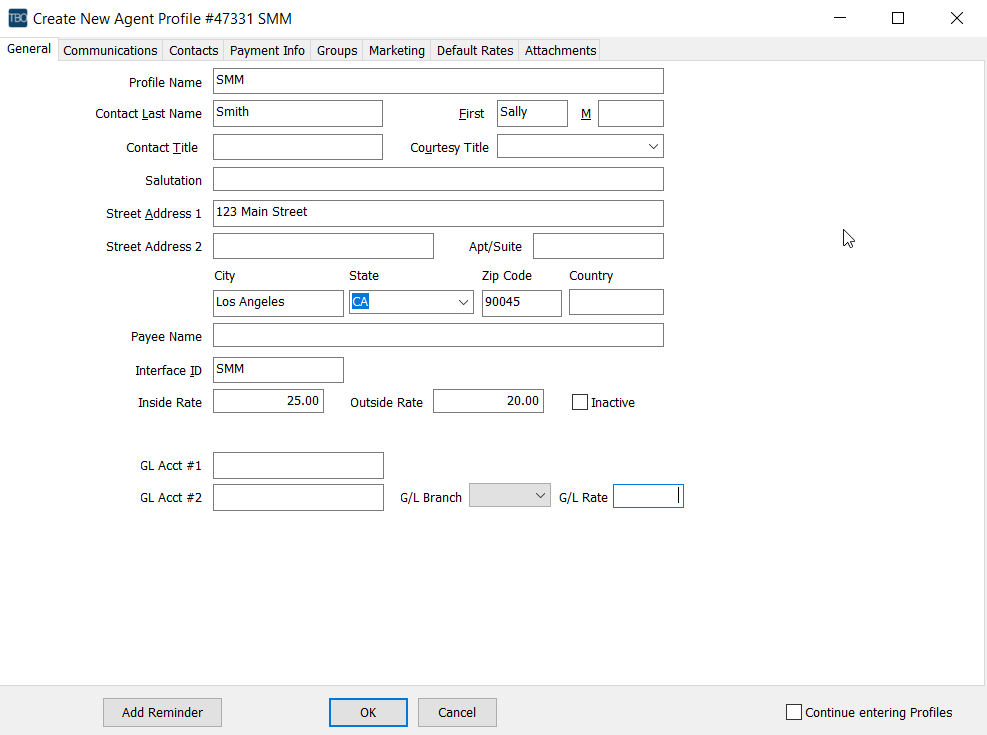Open the State dropdown showing CA
This screenshot has height=735, width=987.
(463, 301)
